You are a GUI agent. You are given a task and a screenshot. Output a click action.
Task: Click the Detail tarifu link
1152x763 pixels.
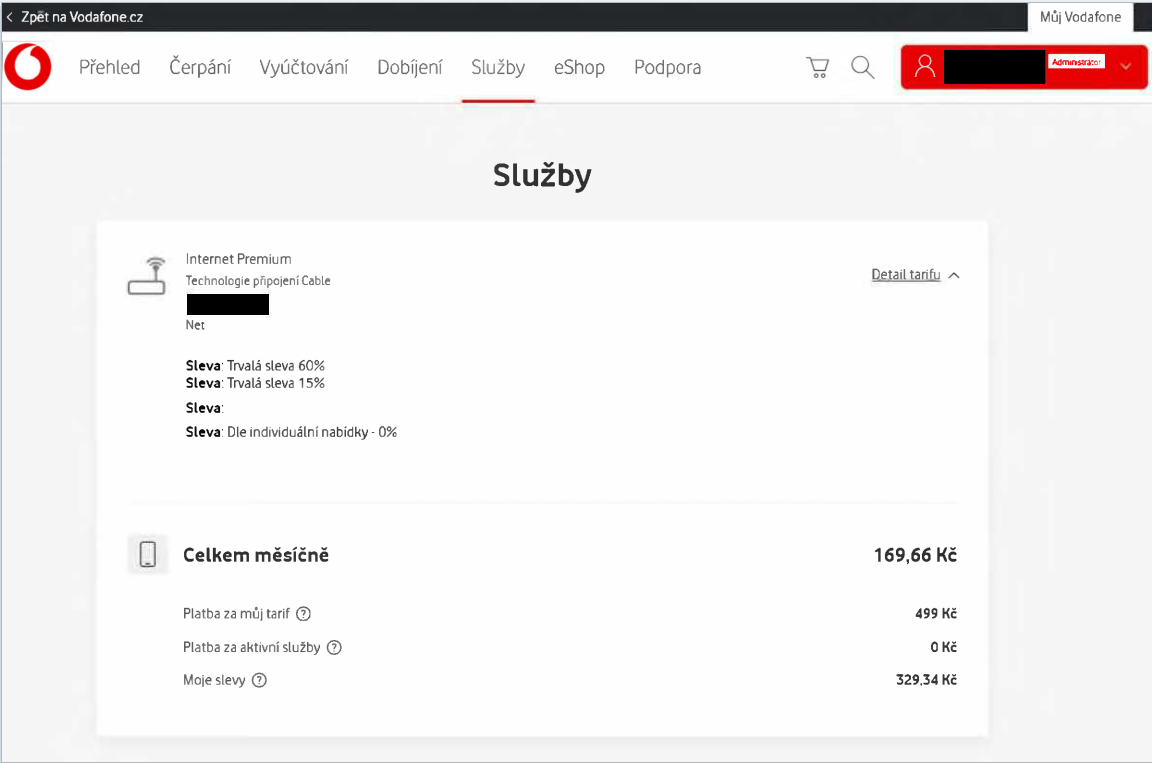tap(906, 275)
